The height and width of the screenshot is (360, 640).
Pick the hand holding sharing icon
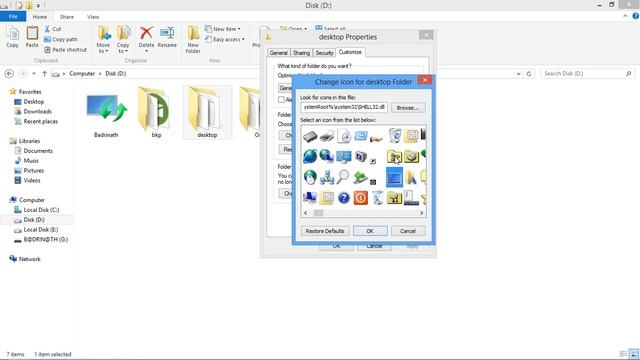tap(376, 139)
